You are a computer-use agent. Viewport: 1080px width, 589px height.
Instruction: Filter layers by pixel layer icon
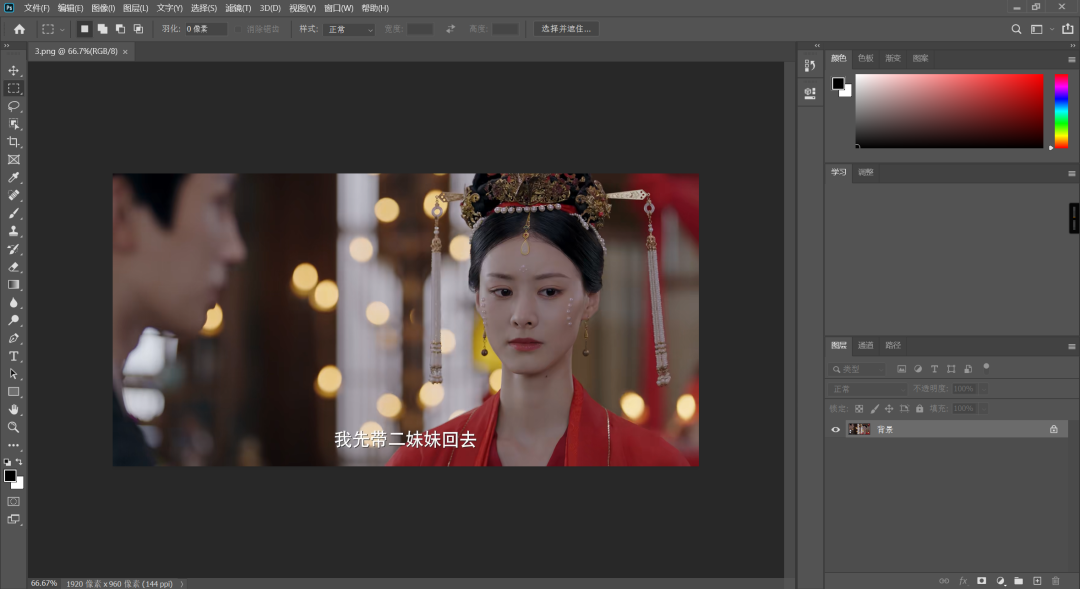click(x=901, y=369)
